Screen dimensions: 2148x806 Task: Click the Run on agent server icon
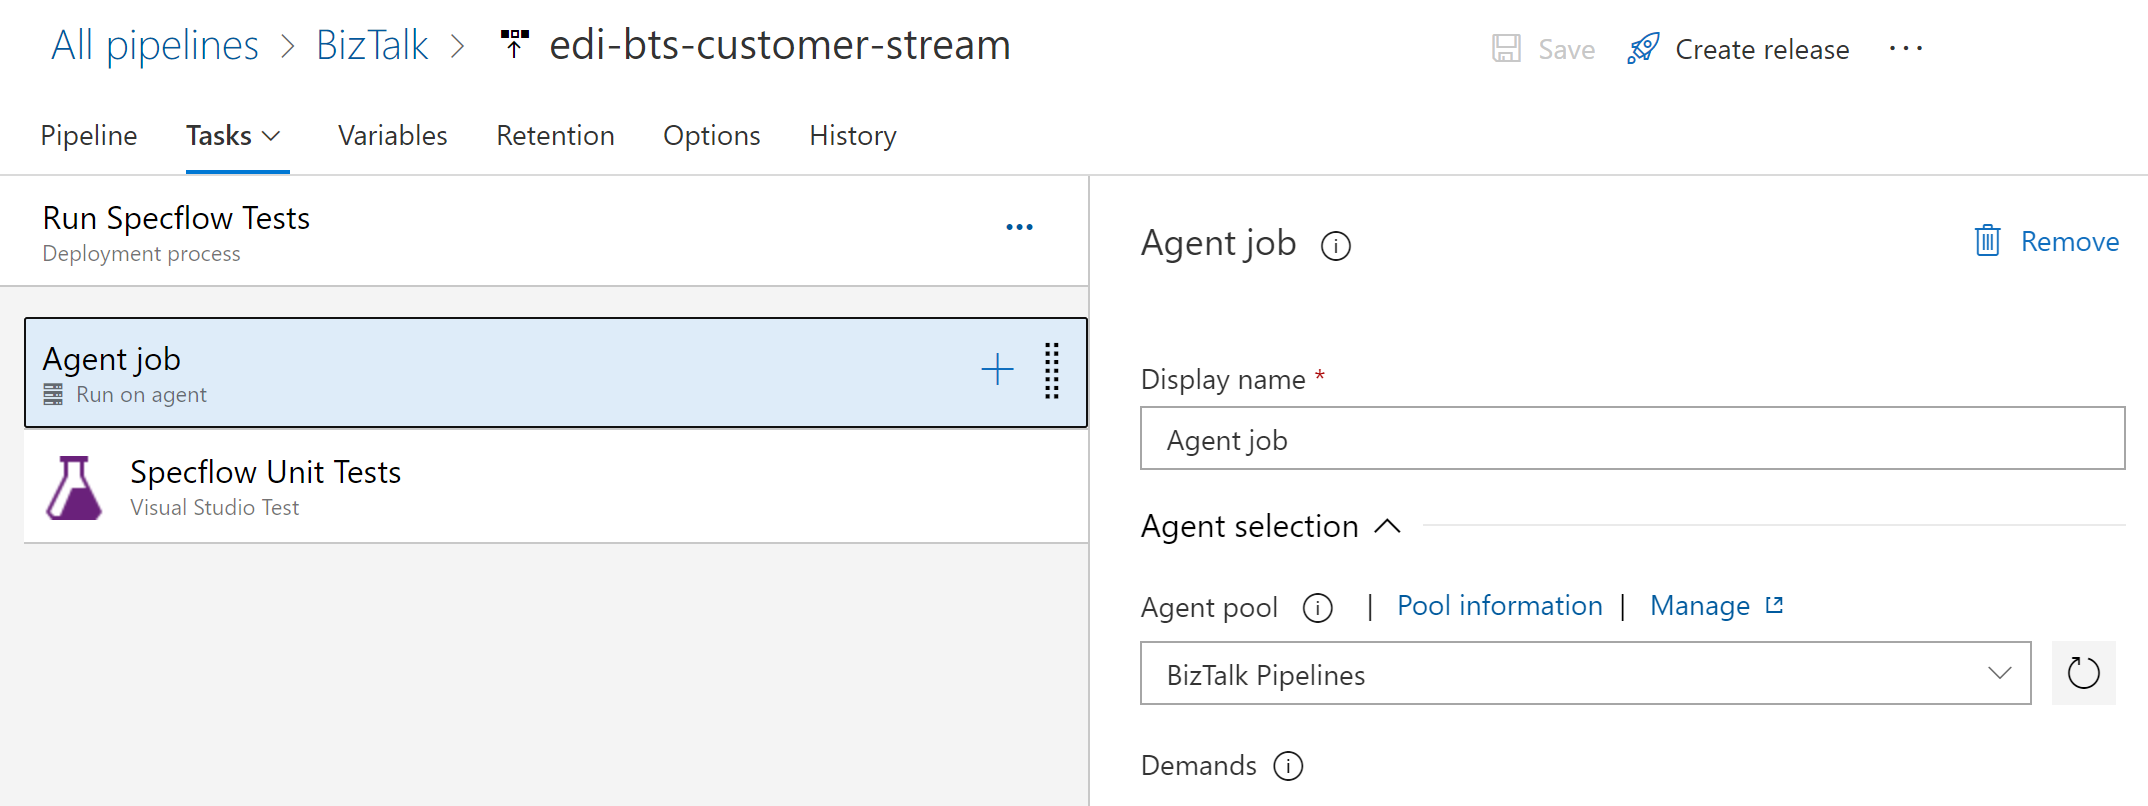[x=53, y=395]
